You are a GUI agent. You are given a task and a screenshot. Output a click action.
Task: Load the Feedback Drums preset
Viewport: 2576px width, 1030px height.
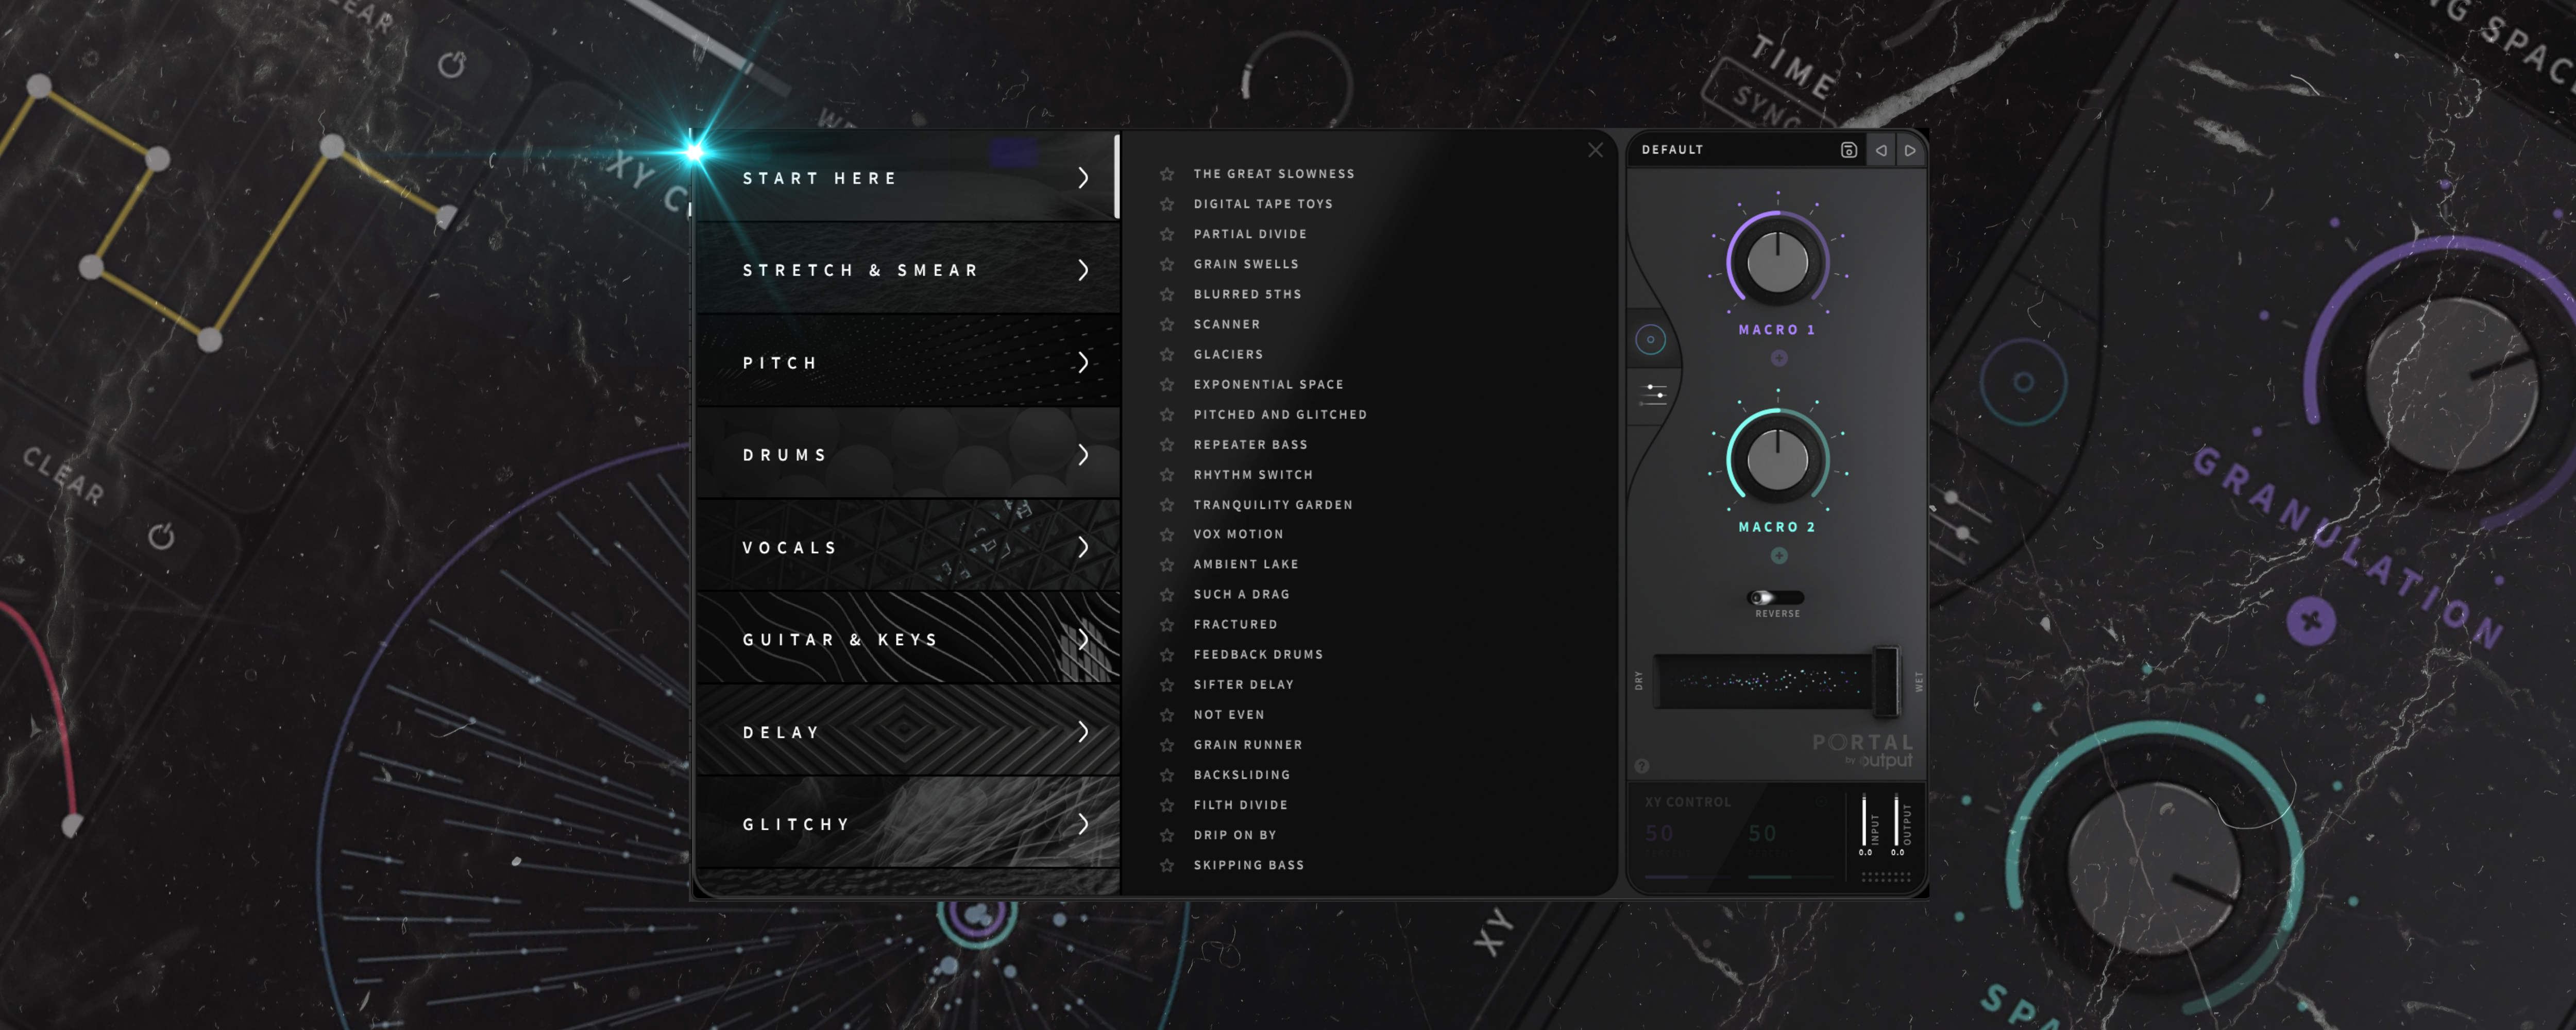click(x=1257, y=654)
